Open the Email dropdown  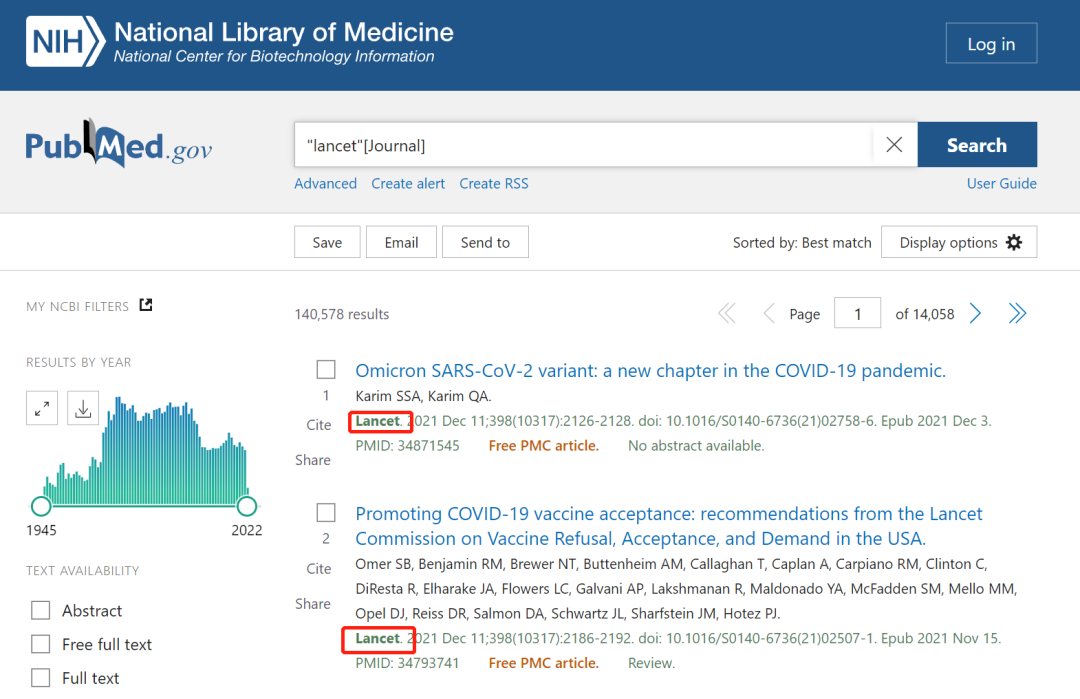[x=401, y=241]
